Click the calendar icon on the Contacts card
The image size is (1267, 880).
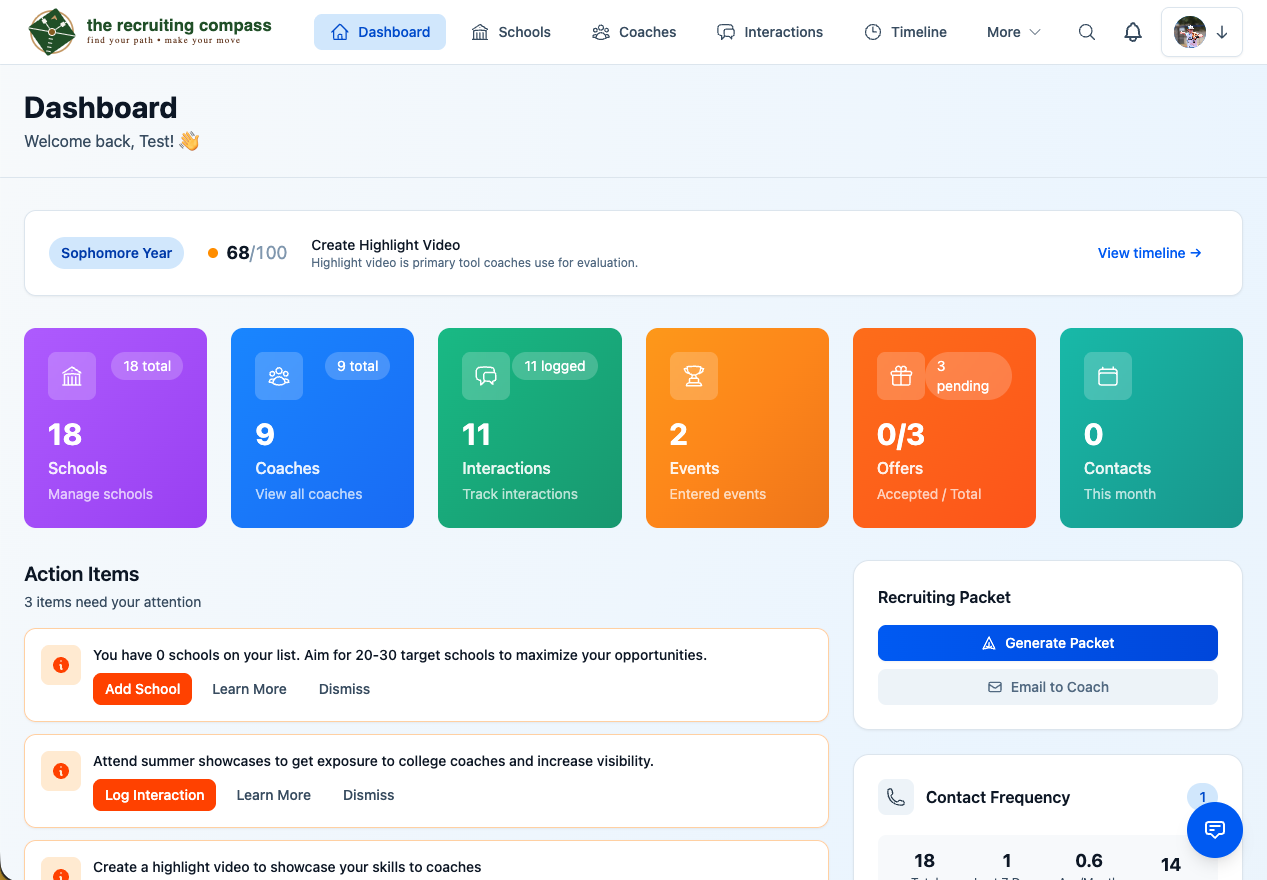(1107, 376)
